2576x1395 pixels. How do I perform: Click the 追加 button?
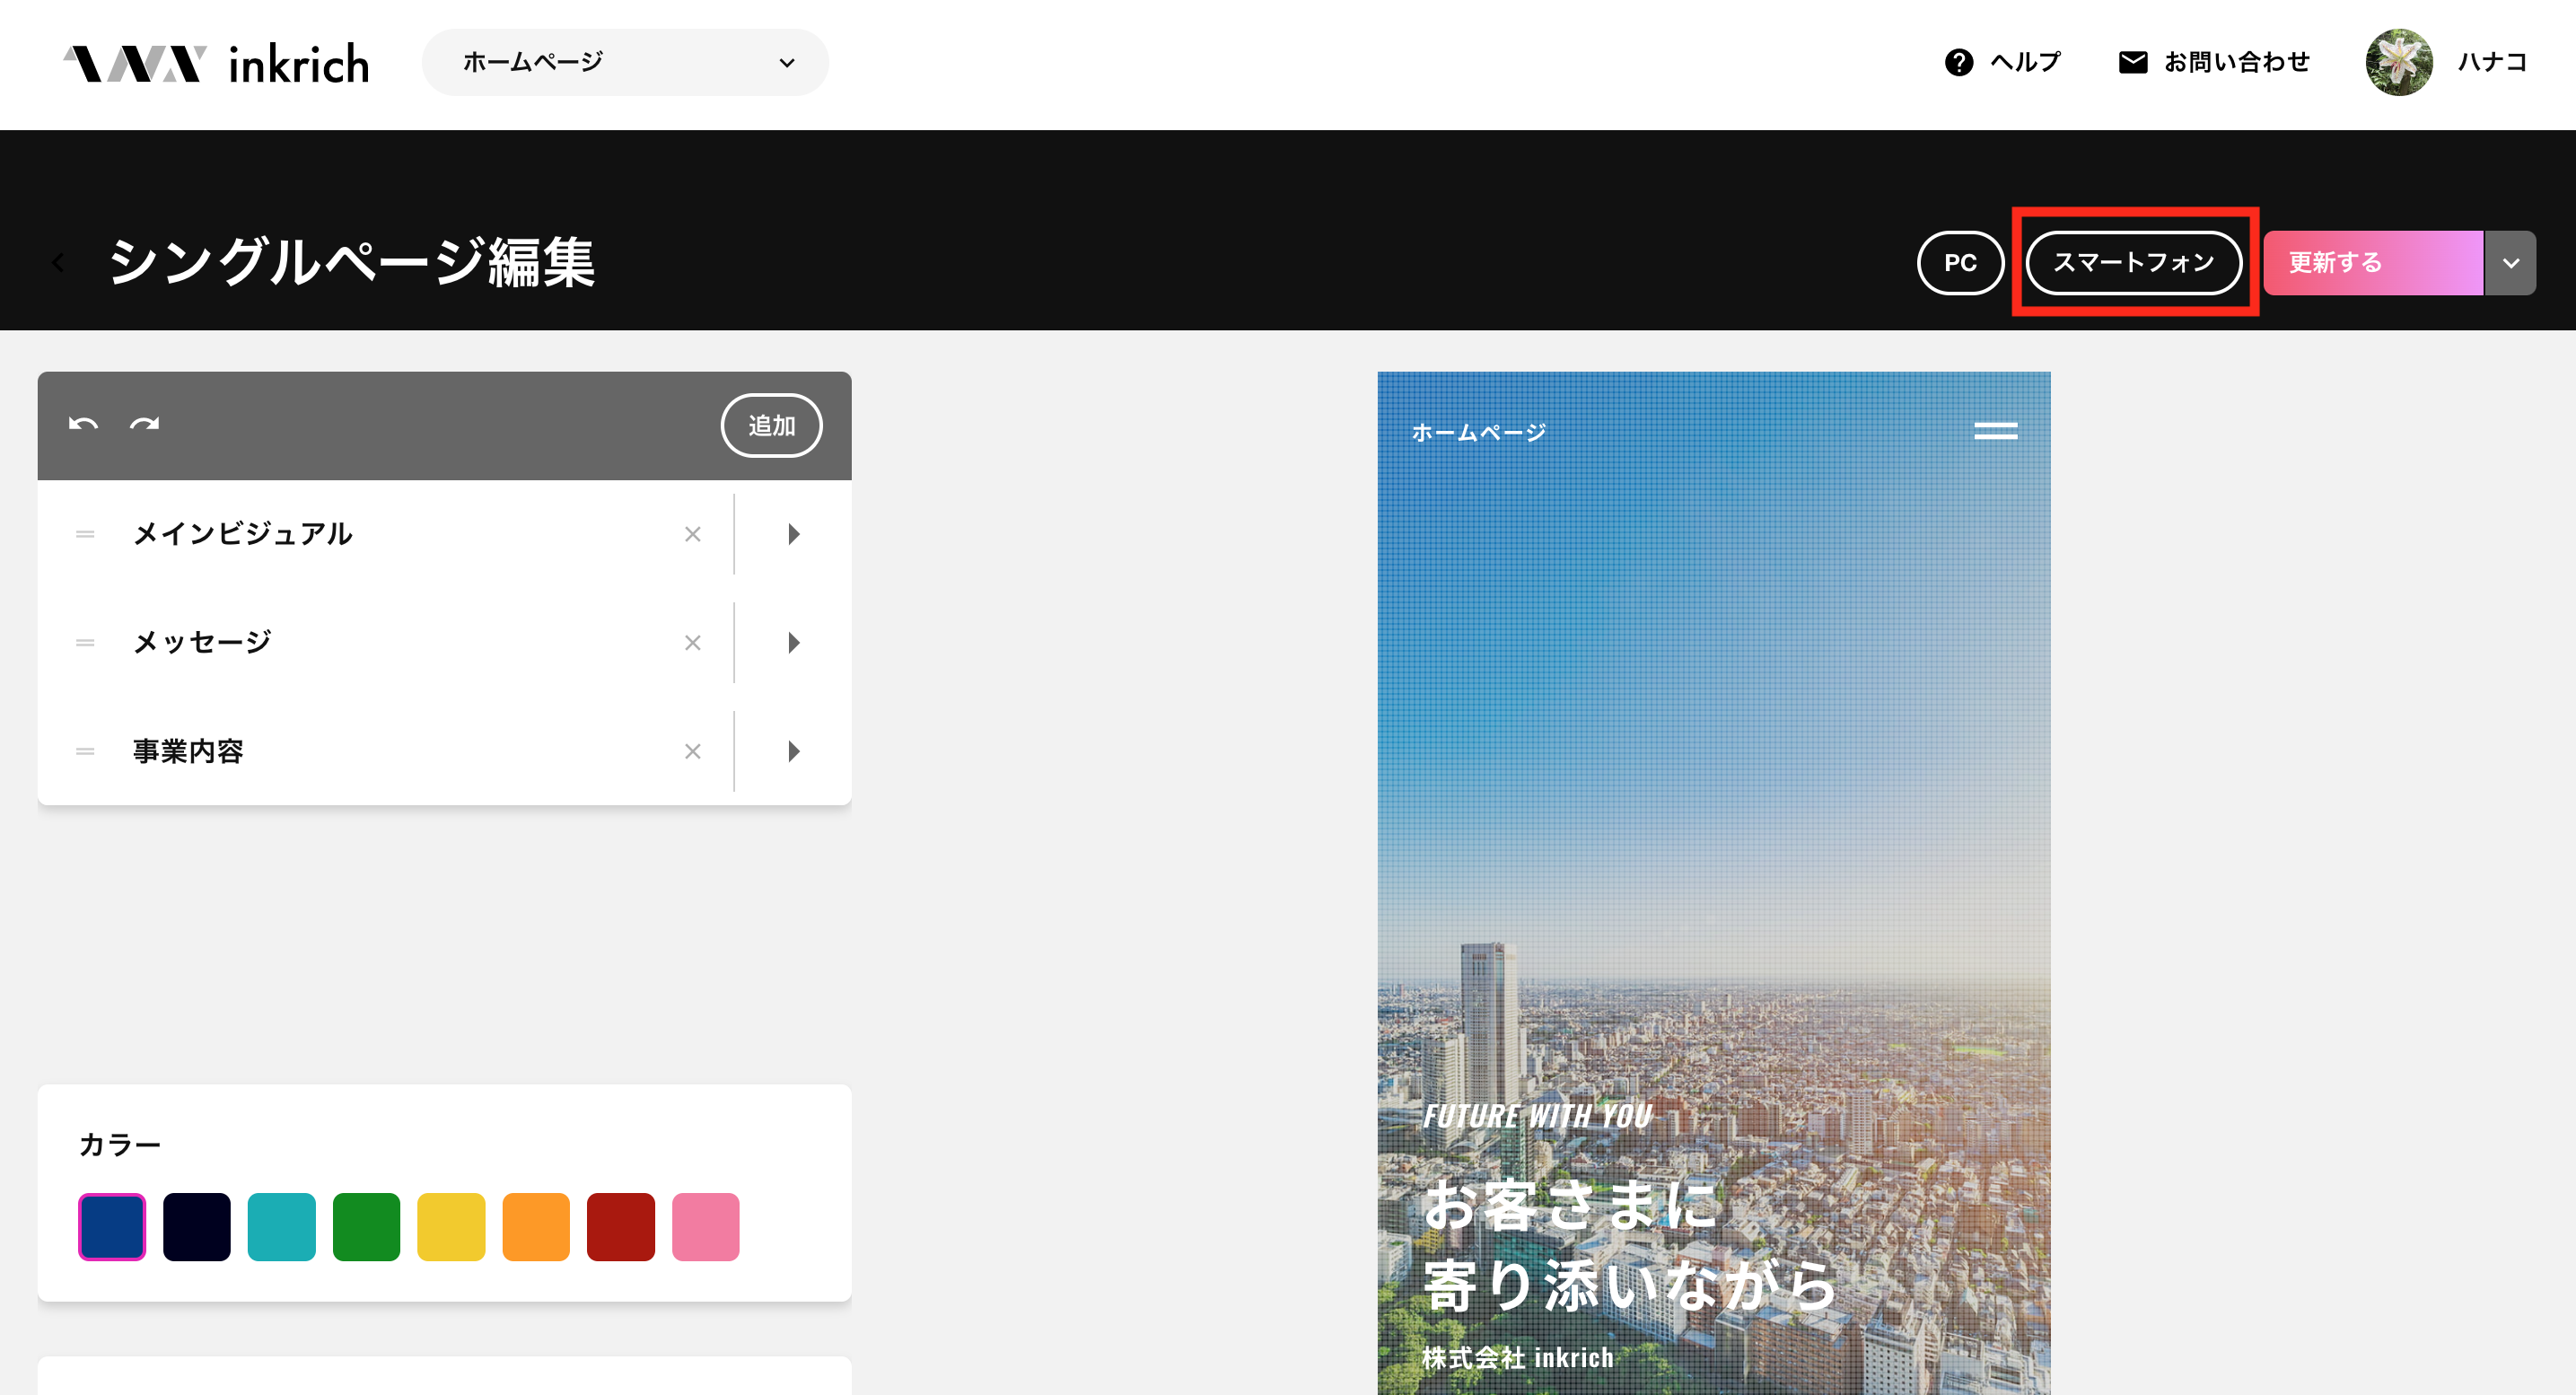pyautogui.click(x=771, y=425)
